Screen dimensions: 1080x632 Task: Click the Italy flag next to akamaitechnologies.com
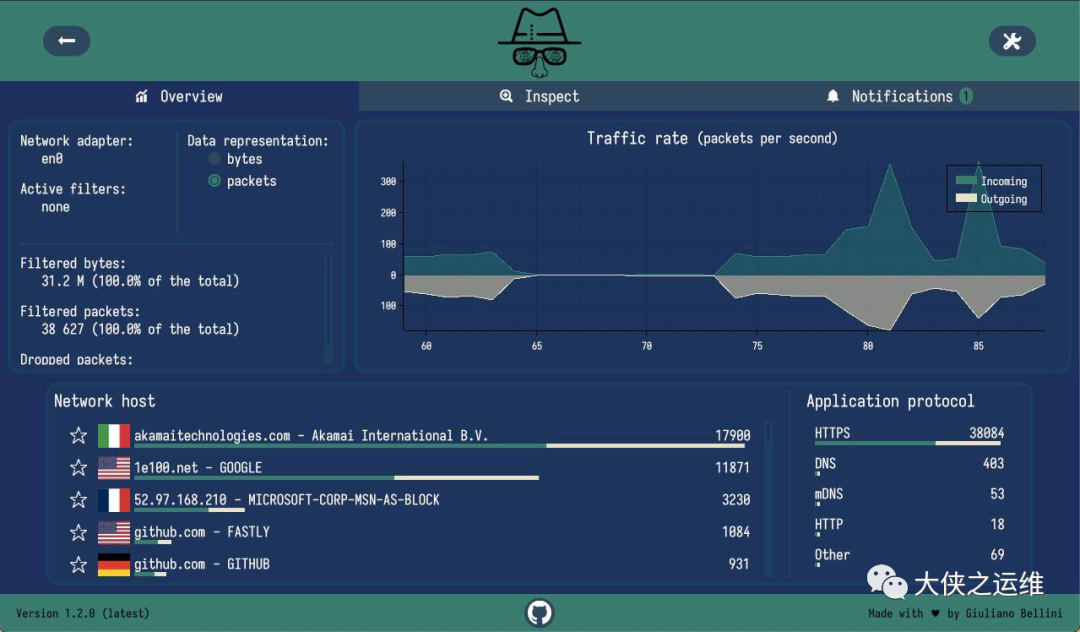tap(114, 436)
